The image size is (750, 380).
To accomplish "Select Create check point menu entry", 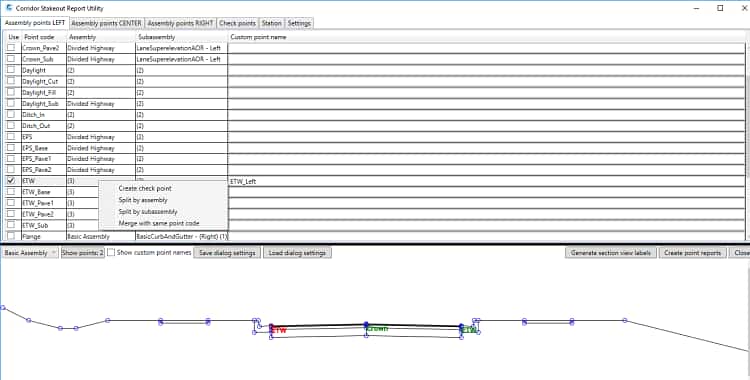I will 145,189.
